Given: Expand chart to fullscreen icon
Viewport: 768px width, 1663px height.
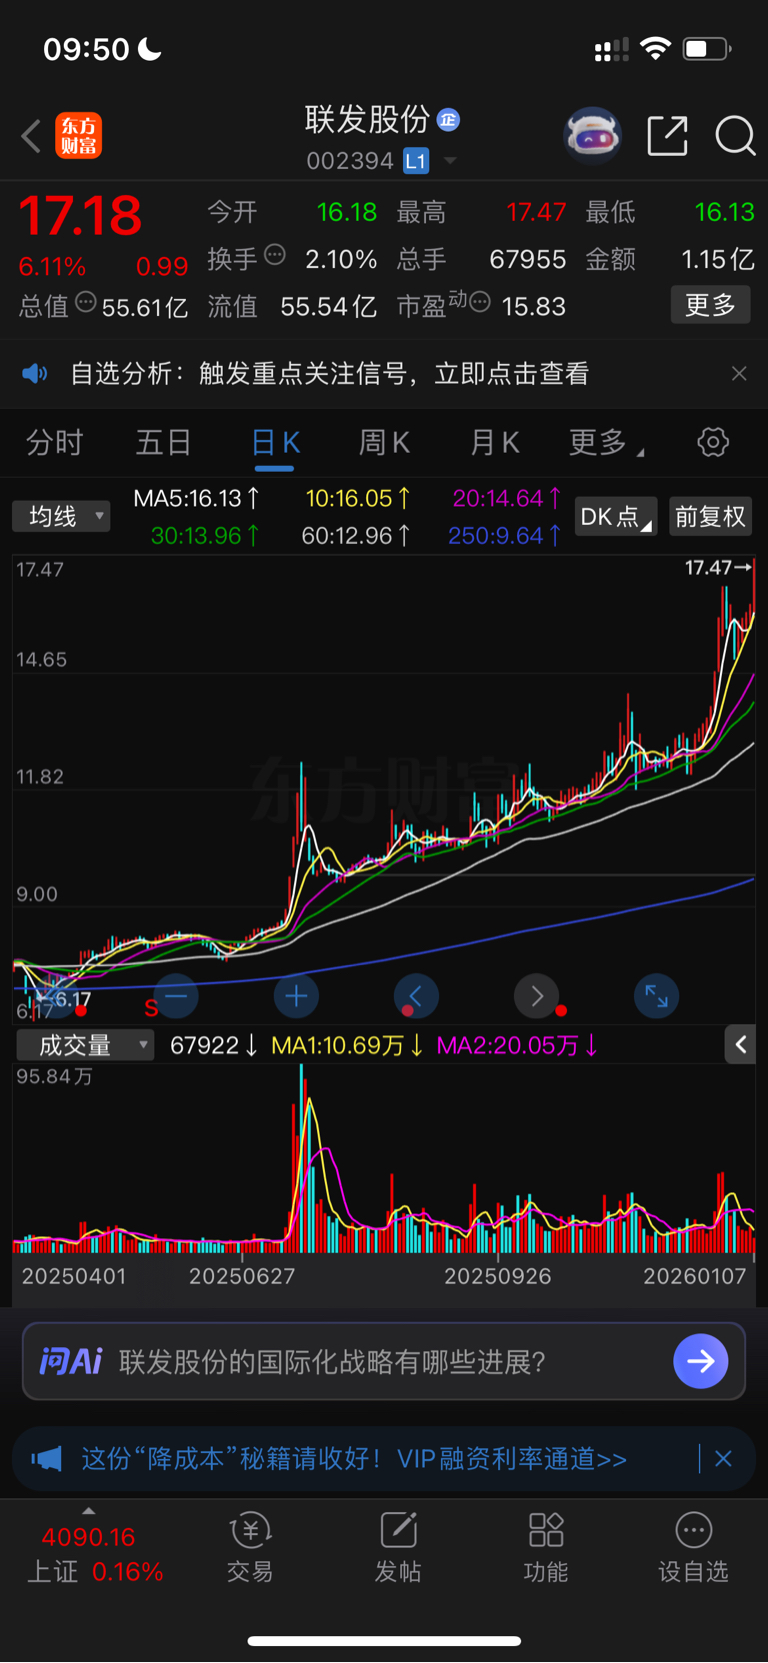Looking at the screenshot, I should pyautogui.click(x=656, y=996).
